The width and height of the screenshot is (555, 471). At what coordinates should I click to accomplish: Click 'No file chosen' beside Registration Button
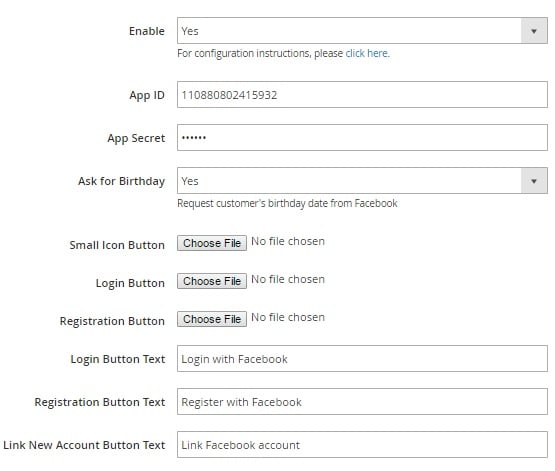click(288, 317)
